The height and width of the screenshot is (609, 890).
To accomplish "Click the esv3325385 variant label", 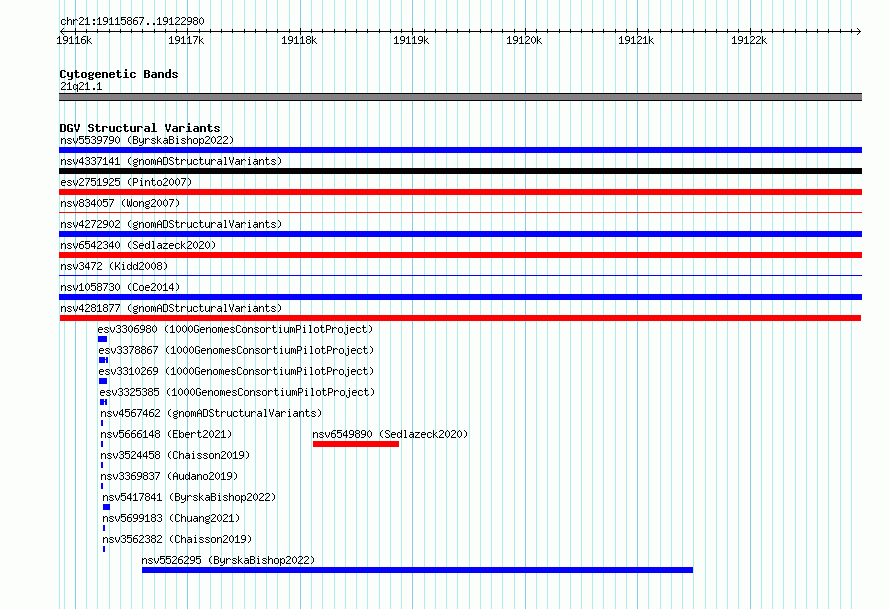I will coord(237,392).
